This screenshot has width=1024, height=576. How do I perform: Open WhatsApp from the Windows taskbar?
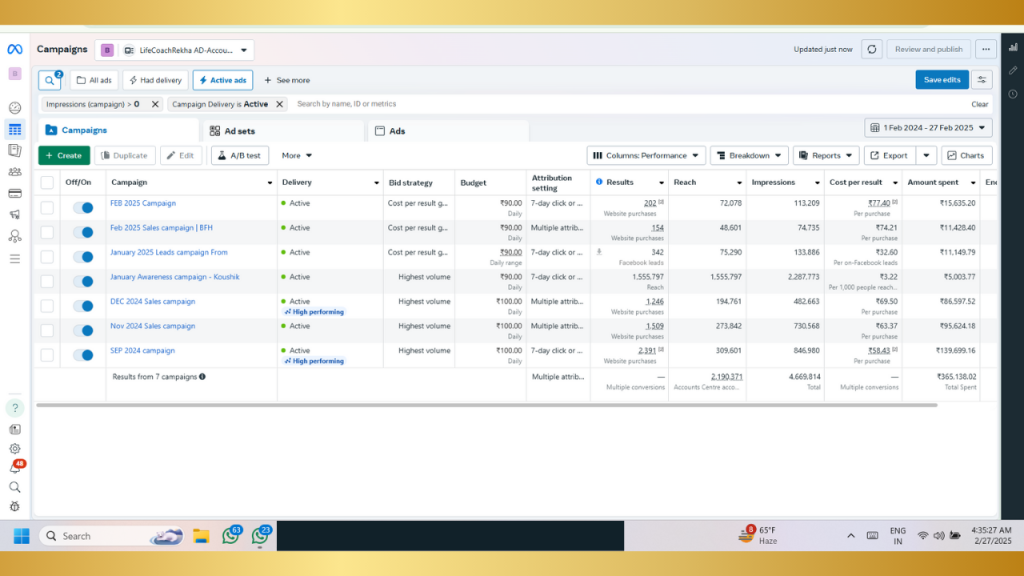(x=231, y=536)
